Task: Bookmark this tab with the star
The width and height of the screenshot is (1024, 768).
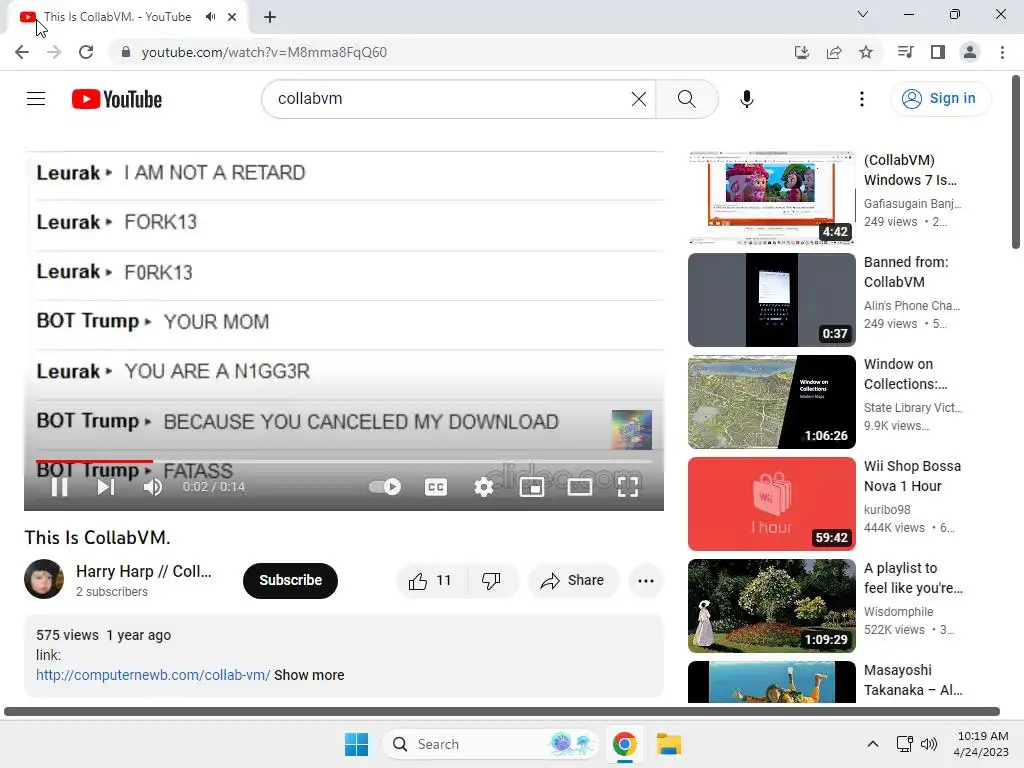Action: 865,52
